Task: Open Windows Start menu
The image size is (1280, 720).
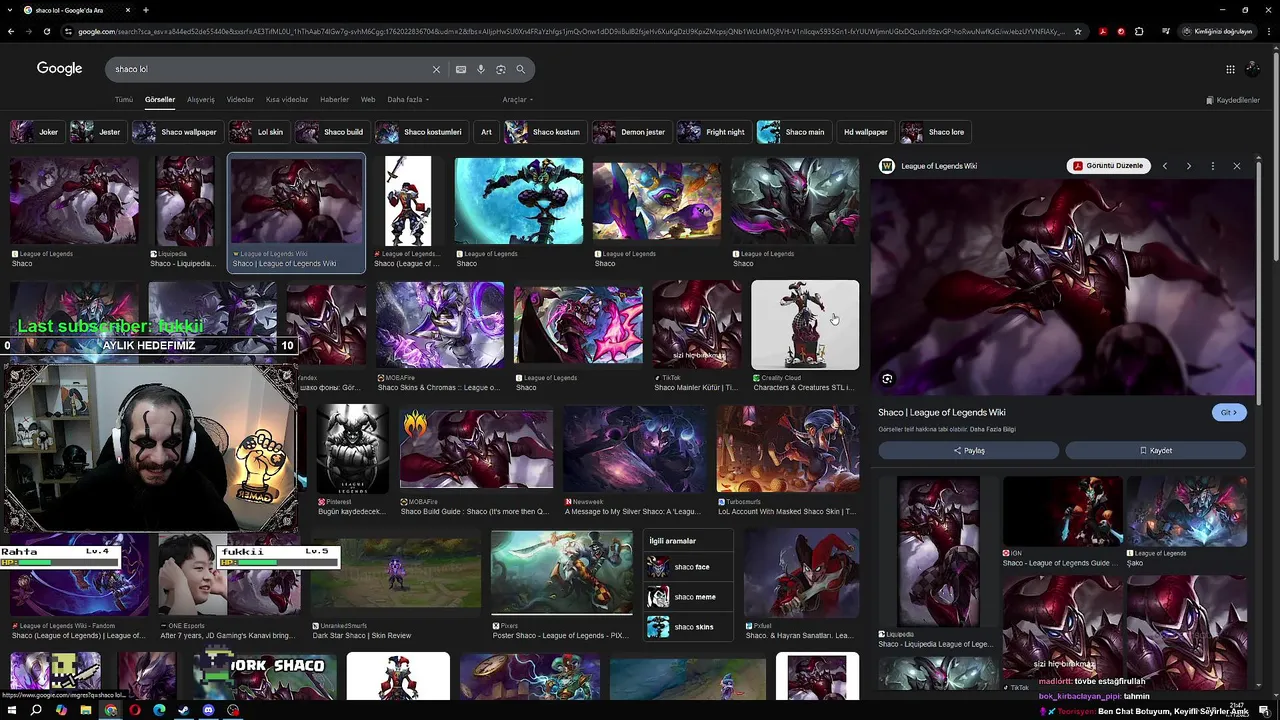Action: (x=10, y=710)
